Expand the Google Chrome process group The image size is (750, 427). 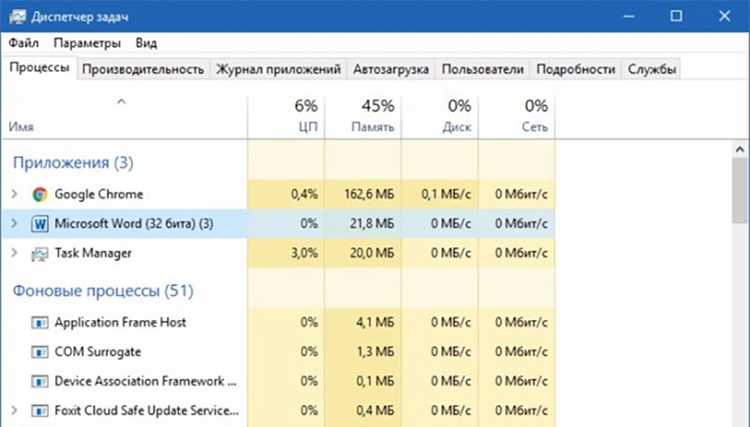14,194
